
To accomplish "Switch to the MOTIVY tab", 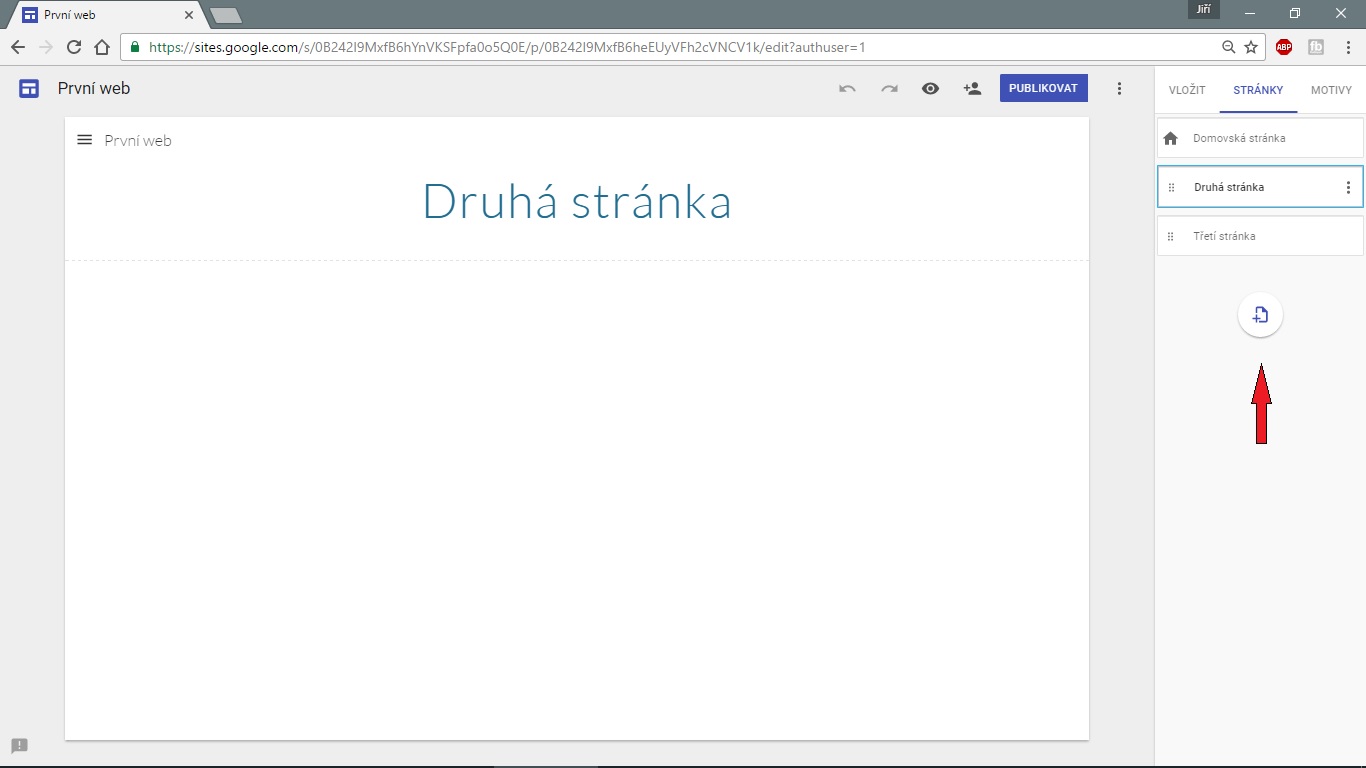I will point(1331,90).
